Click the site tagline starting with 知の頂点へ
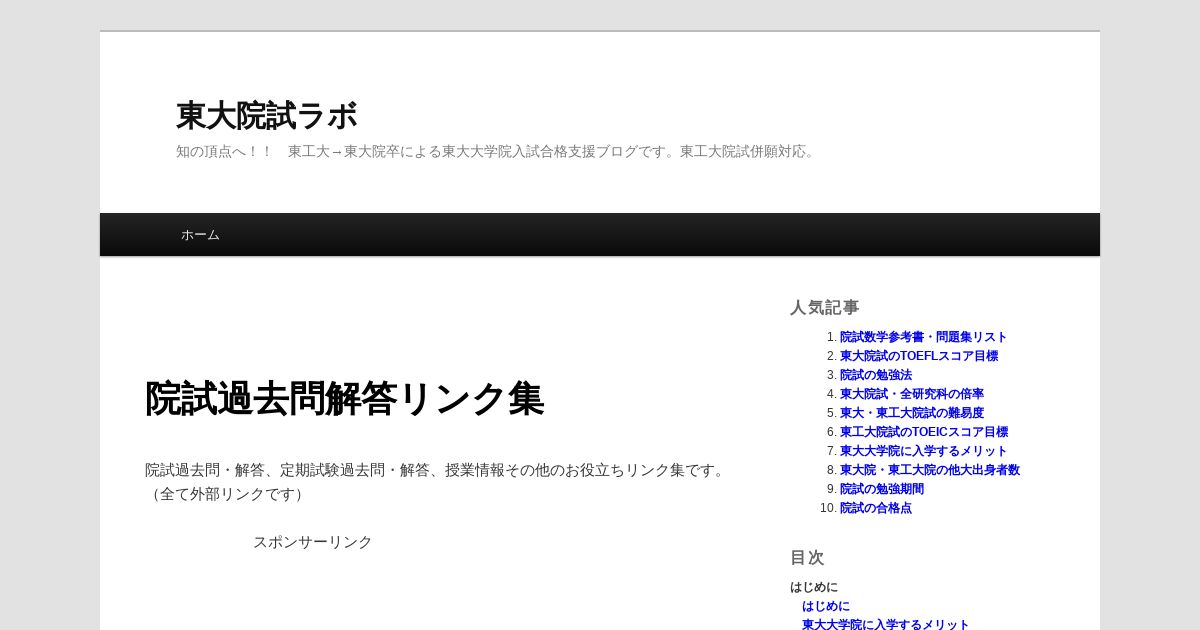The height and width of the screenshot is (630, 1200). pyautogui.click(x=497, y=152)
